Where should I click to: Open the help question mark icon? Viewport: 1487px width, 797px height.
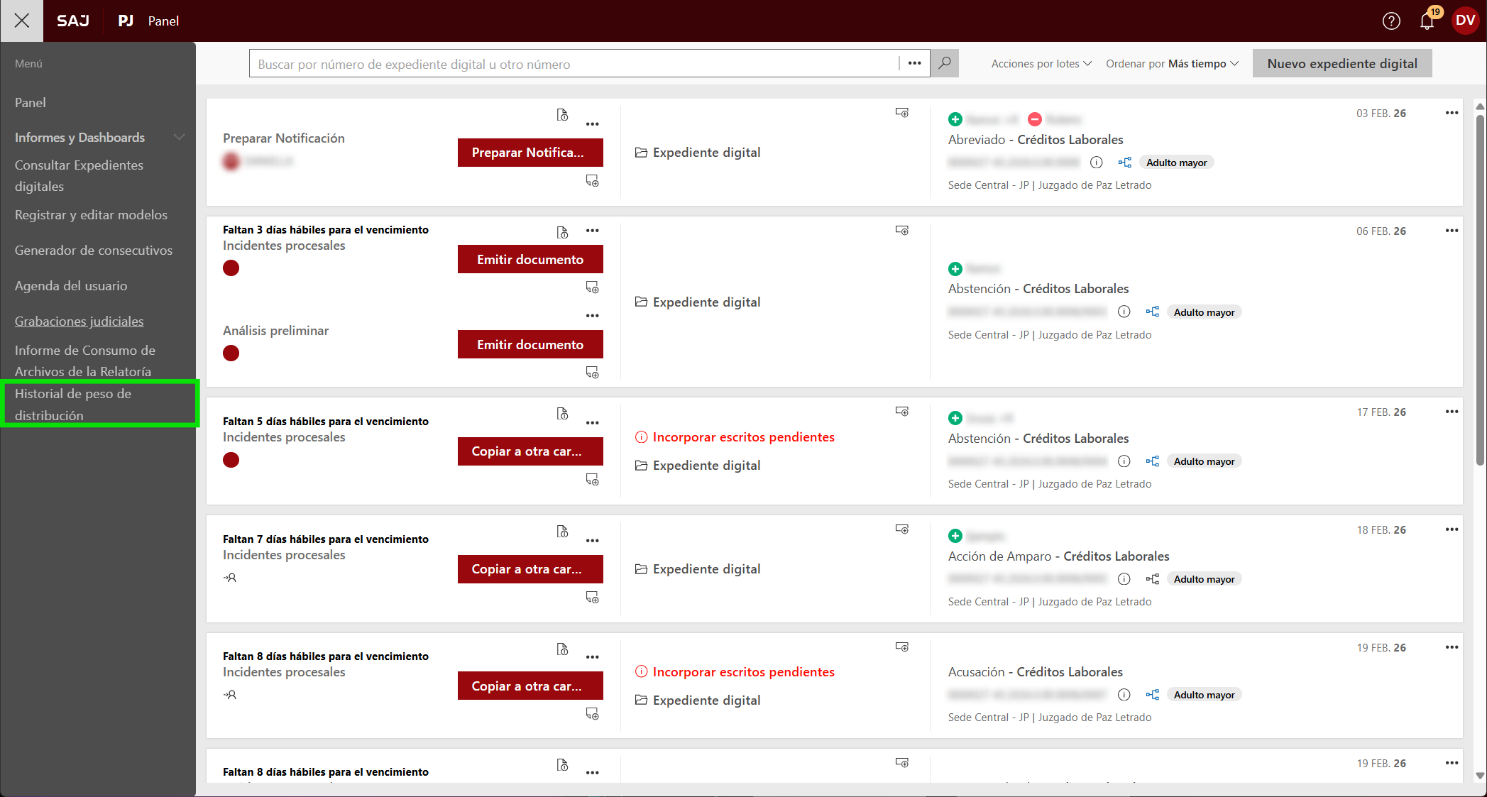click(x=1391, y=21)
